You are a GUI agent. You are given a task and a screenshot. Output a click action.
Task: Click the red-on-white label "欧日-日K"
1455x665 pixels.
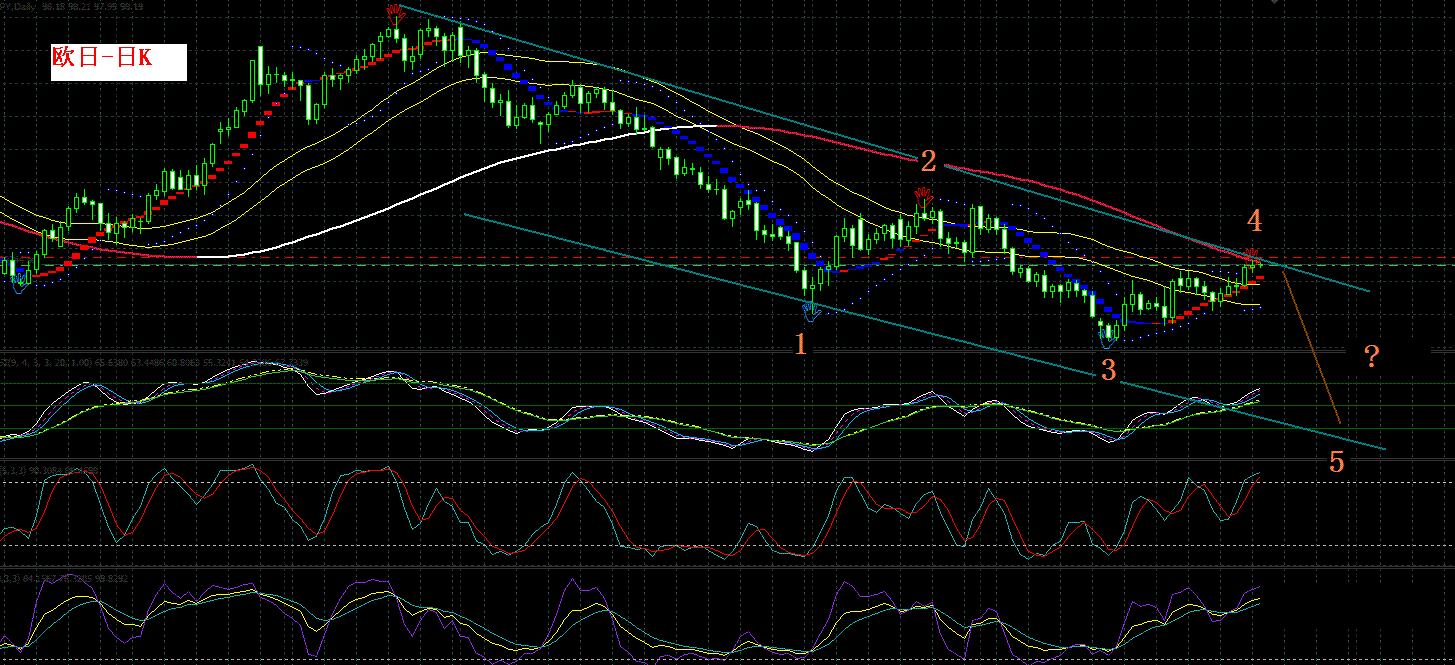pyautogui.click(x=118, y=61)
